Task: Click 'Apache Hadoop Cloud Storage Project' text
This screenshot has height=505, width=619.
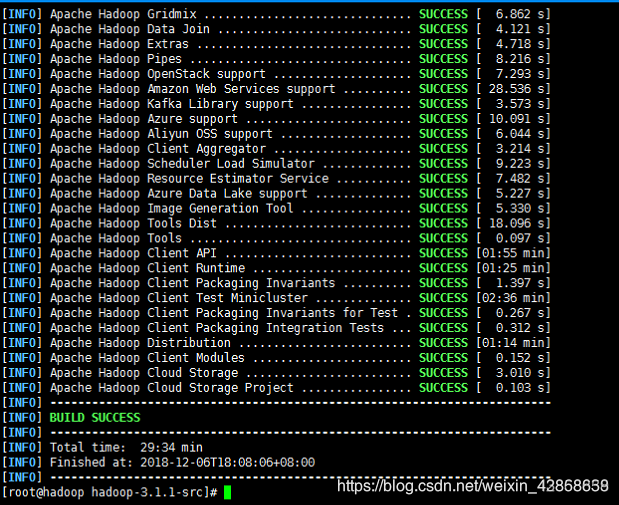Action: pyautogui.click(x=172, y=388)
